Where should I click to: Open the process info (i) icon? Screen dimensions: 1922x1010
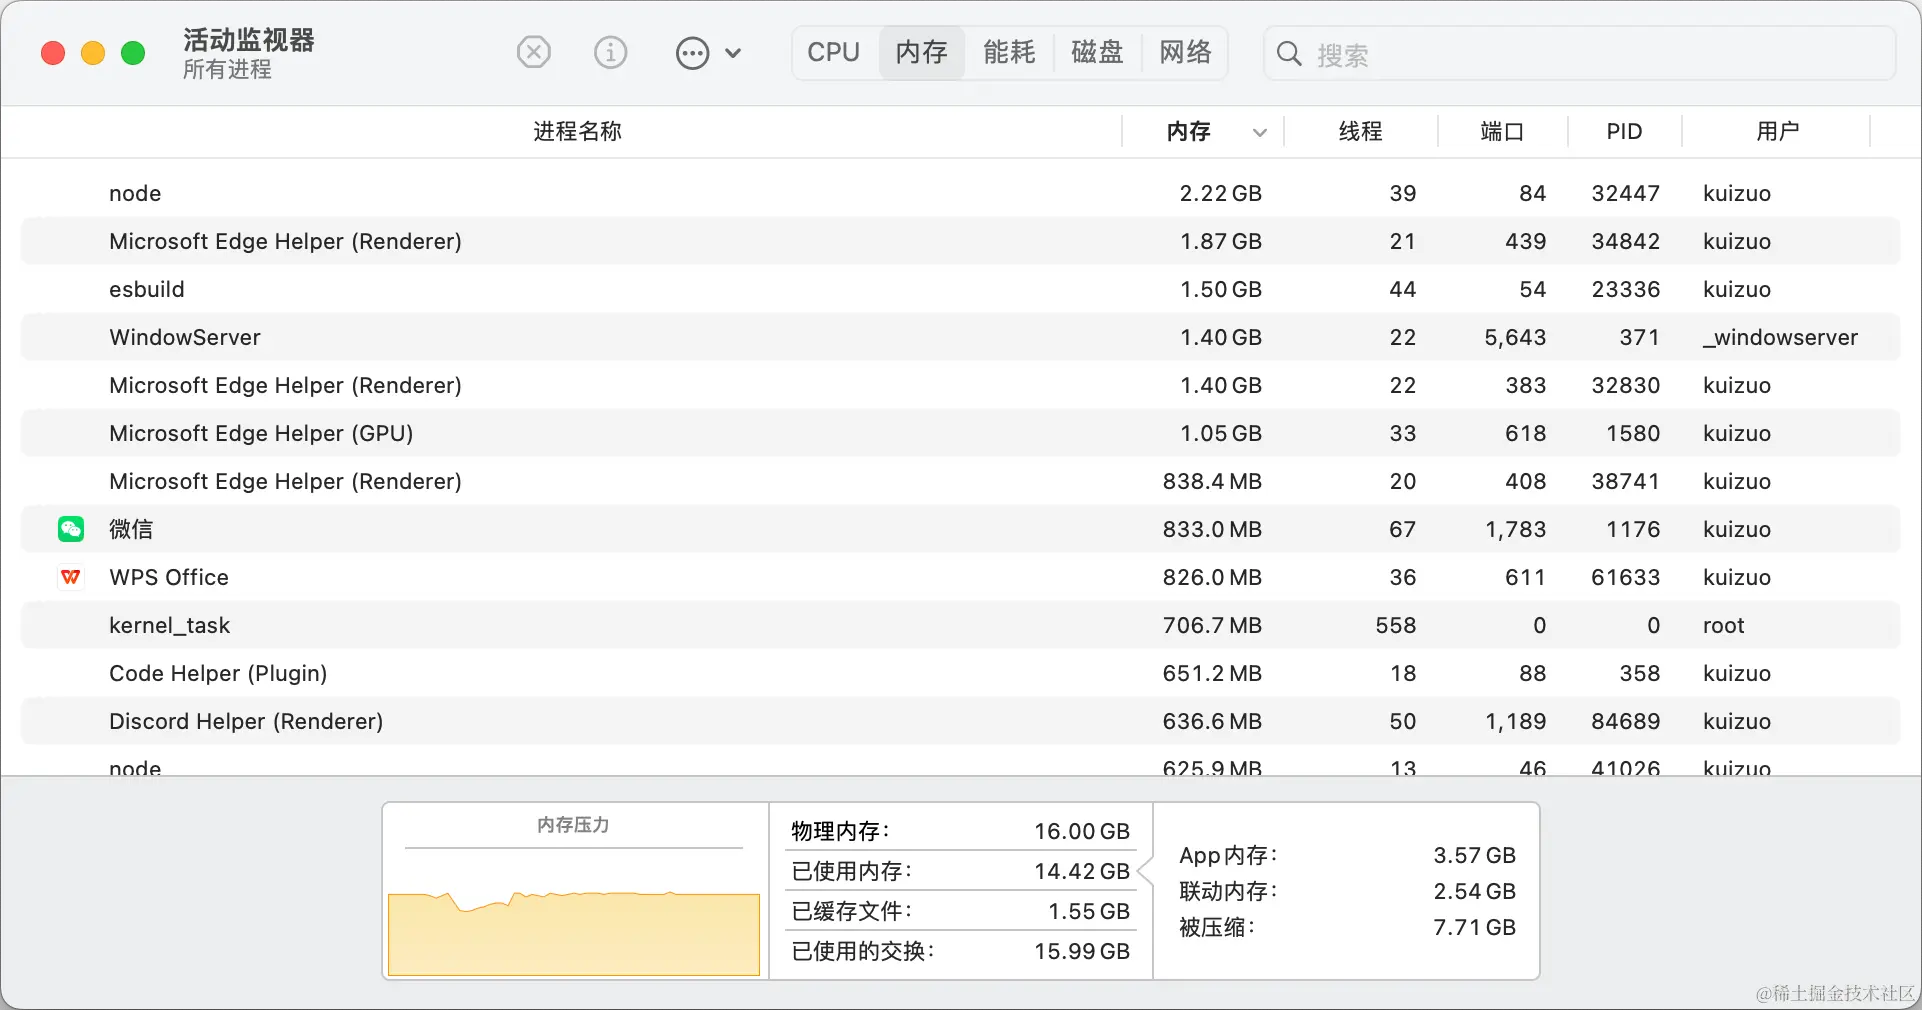coord(610,52)
